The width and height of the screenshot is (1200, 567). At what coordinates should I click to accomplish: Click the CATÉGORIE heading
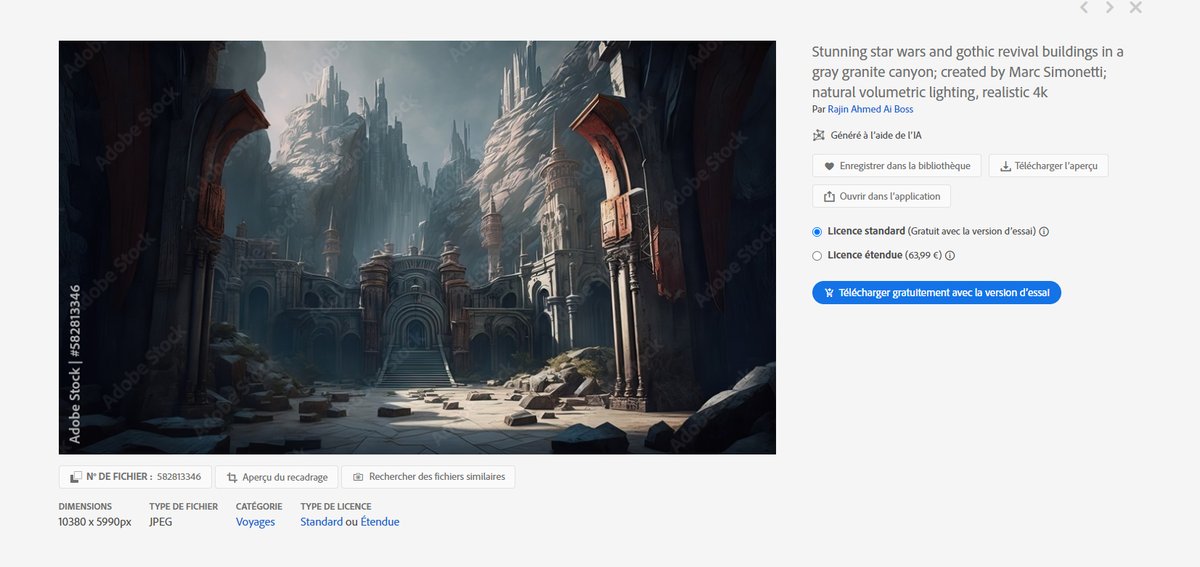coord(259,507)
